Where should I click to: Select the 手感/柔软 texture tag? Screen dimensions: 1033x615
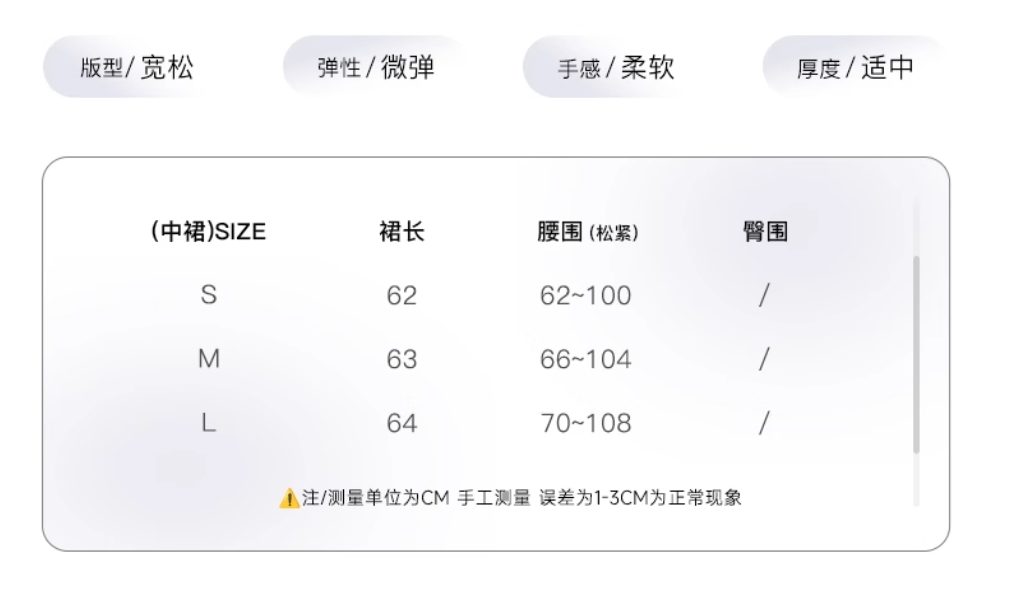pyautogui.click(x=616, y=68)
